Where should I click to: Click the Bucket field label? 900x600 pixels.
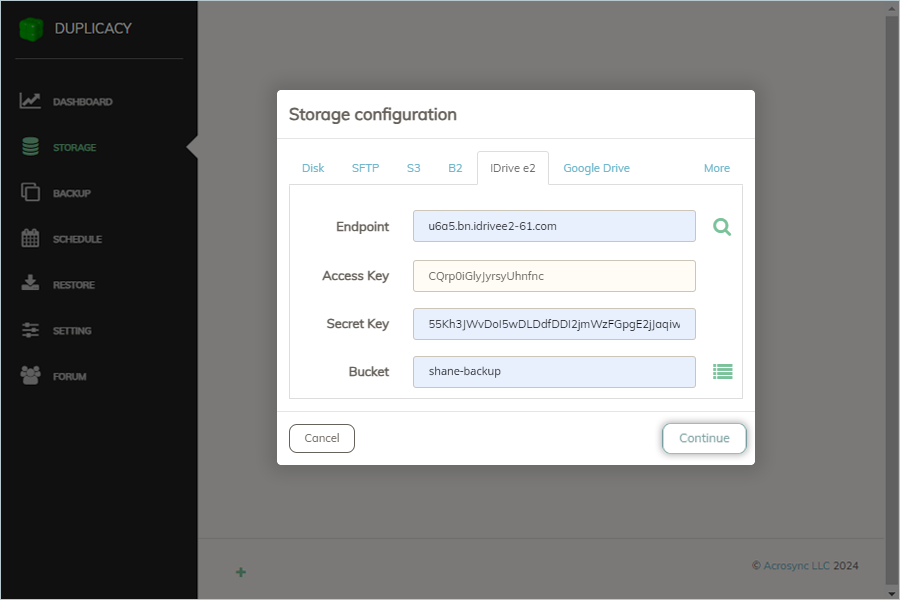[368, 371]
